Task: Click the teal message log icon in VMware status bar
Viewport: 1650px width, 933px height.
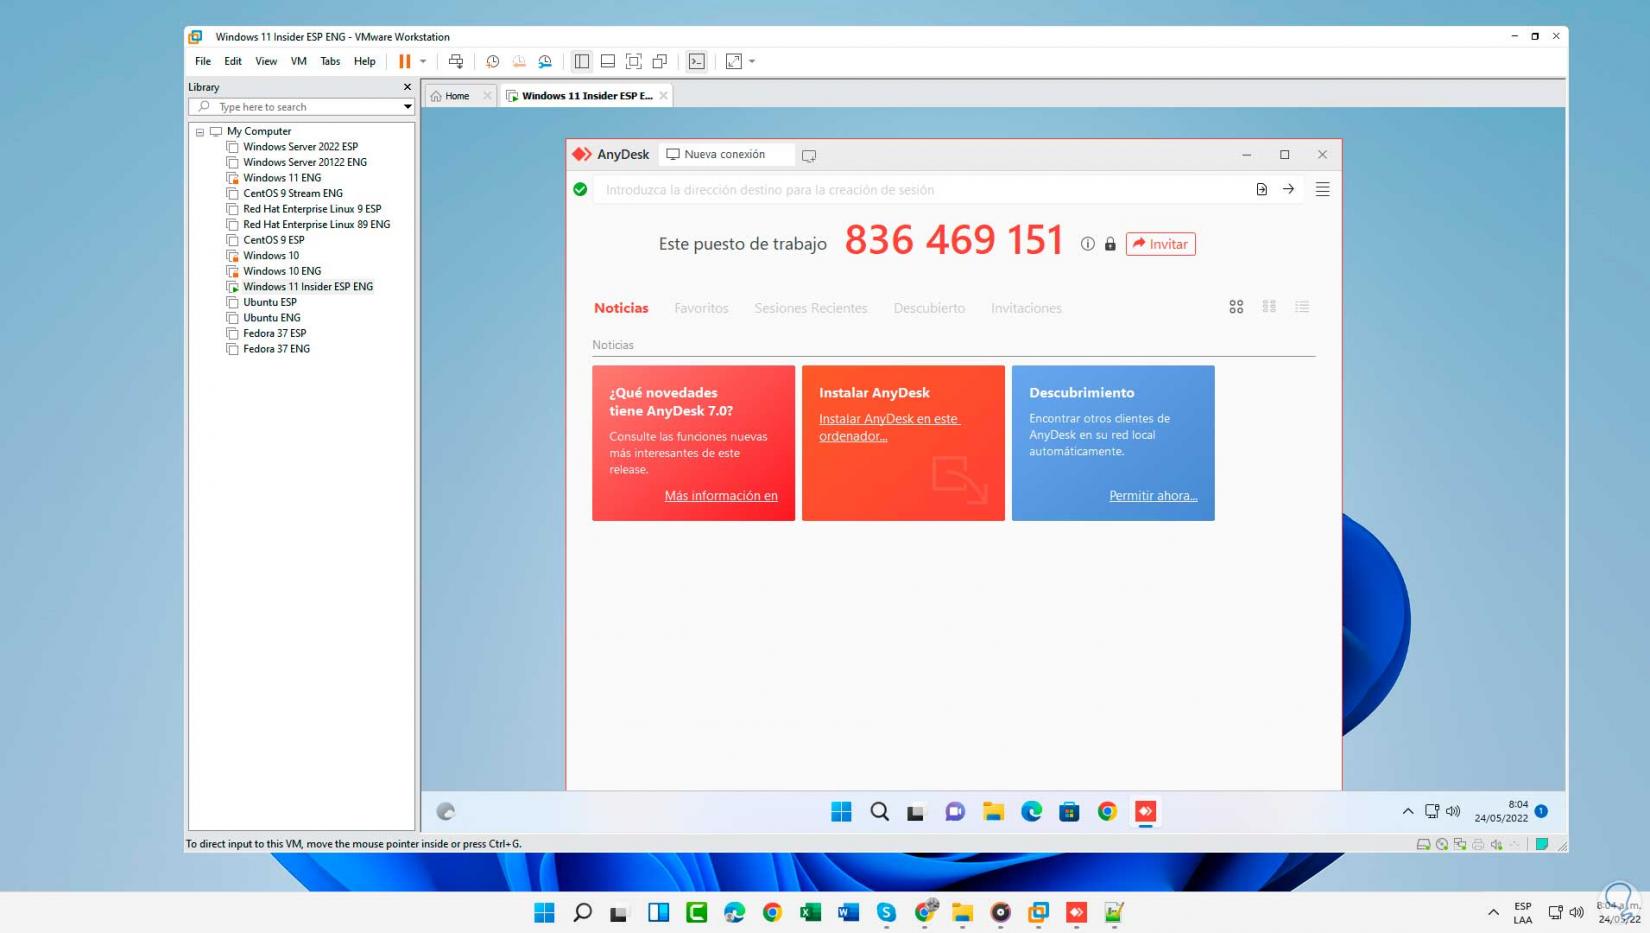Action: click(x=1542, y=844)
